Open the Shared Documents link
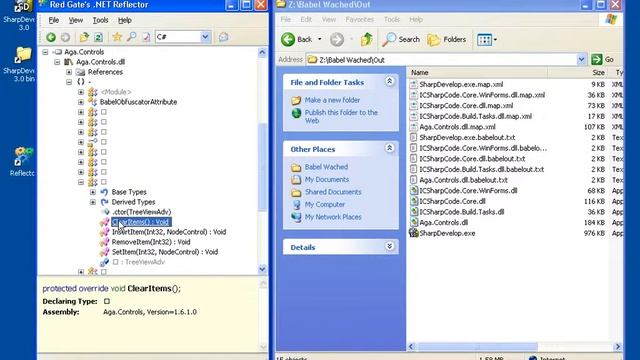Viewport: 640px width, 360px height. 333,192
